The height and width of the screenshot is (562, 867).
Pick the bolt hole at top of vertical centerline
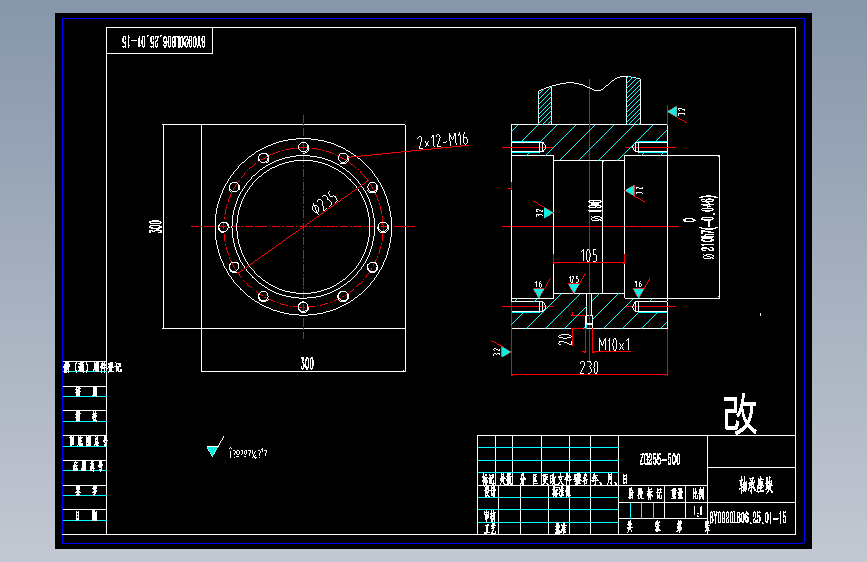(303, 147)
